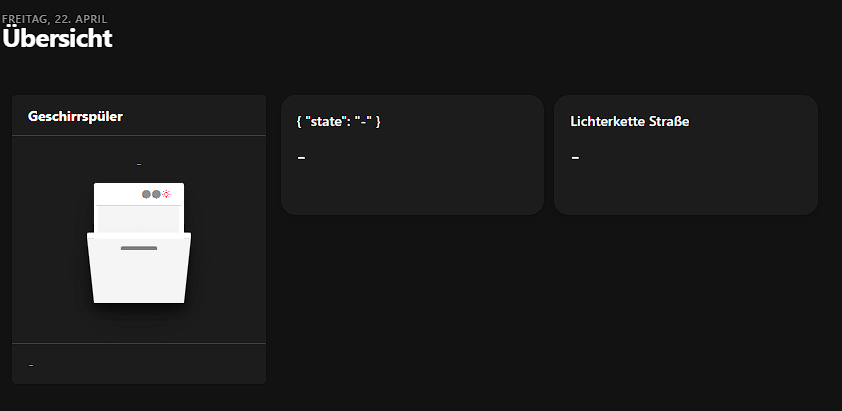Click the left gray knob on dishwasher panel
Screen dimensions: 842x411
pyautogui.click(x=146, y=194)
